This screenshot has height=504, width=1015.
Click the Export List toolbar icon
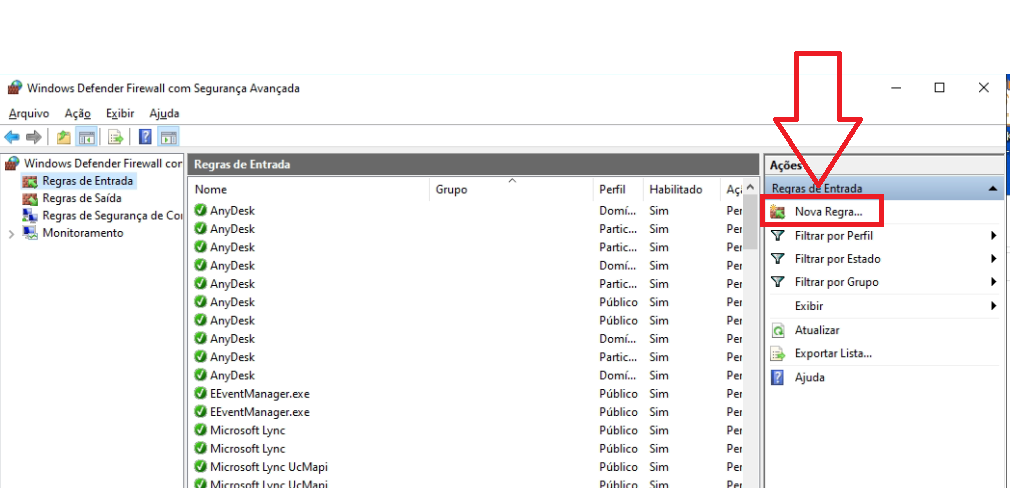[116, 137]
